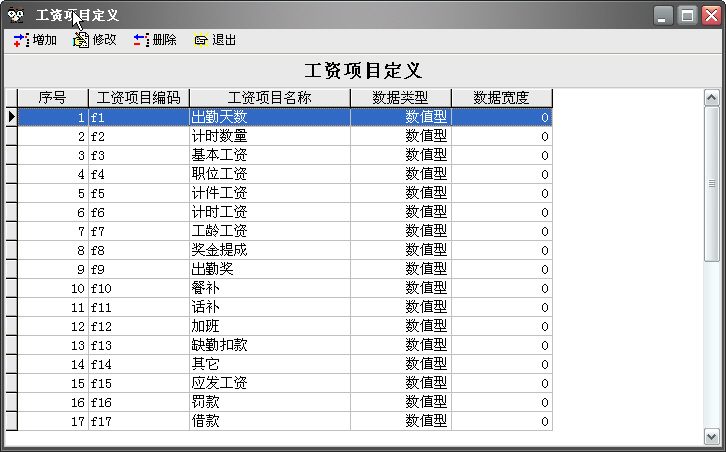726x452 pixels.
Task: Select the 缺勤扣款 cell
Action: coord(270,345)
